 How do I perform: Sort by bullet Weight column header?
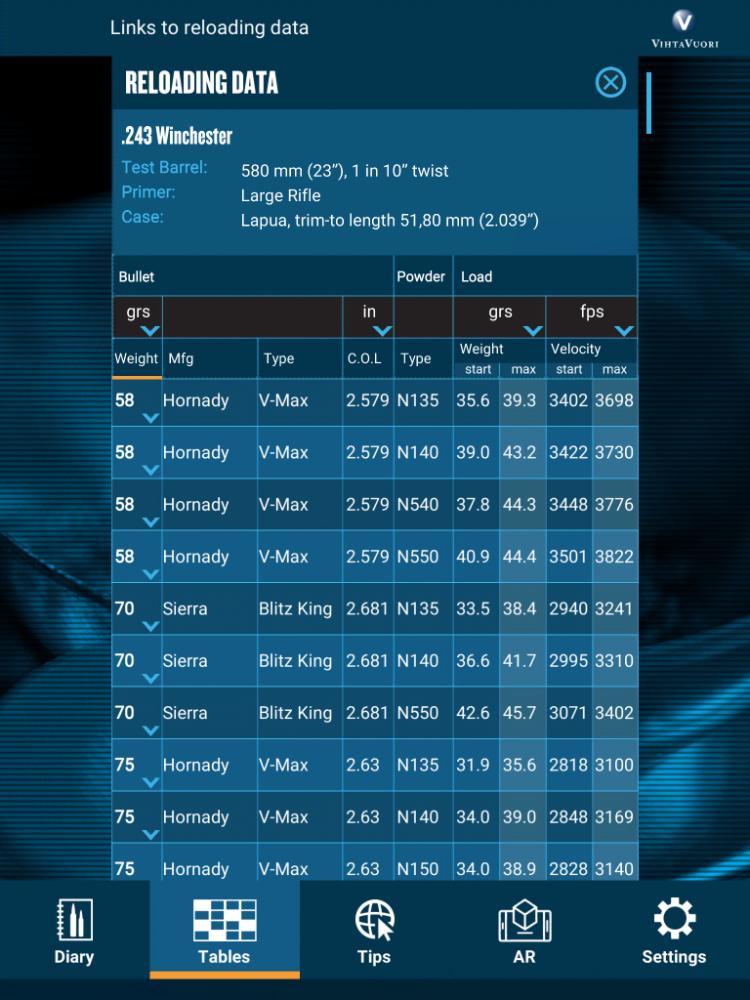[136, 358]
